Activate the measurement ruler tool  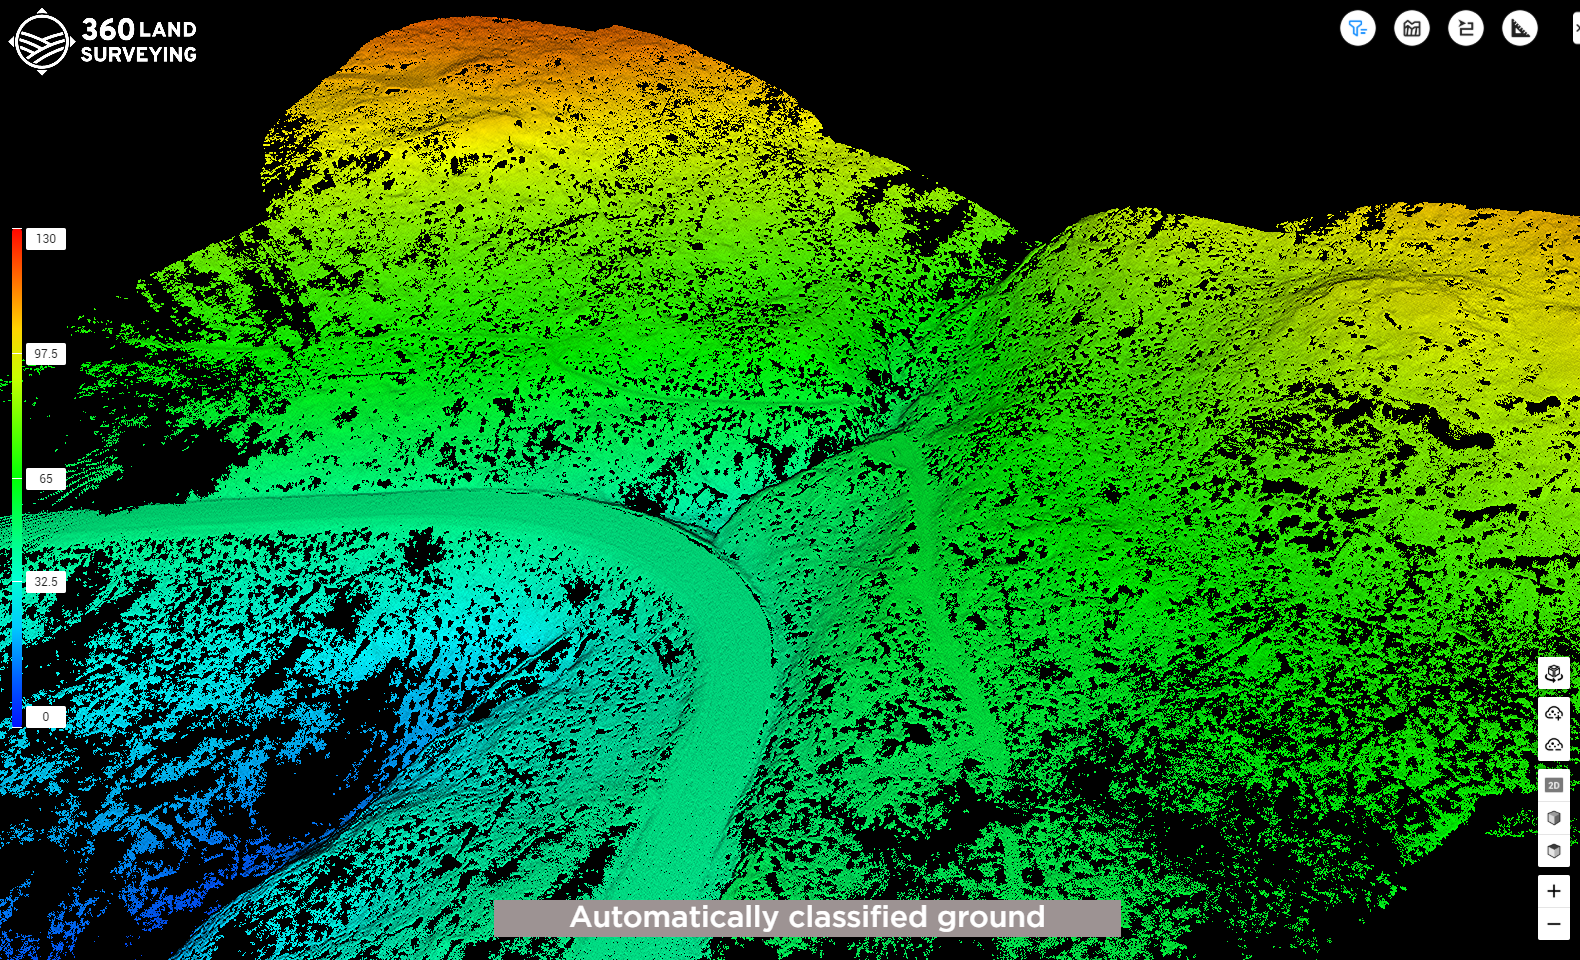click(1519, 28)
